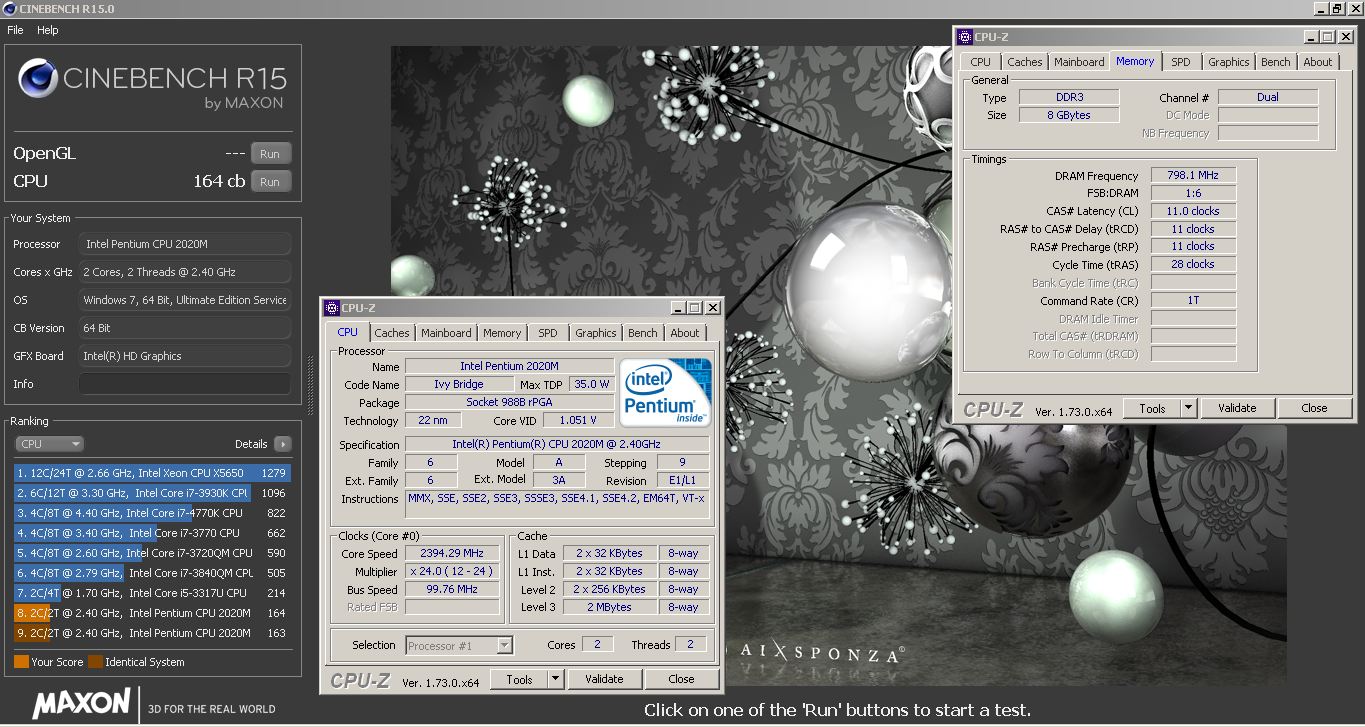
Task: Select Pentium 2020M row scoring 164
Action: [x=152, y=613]
